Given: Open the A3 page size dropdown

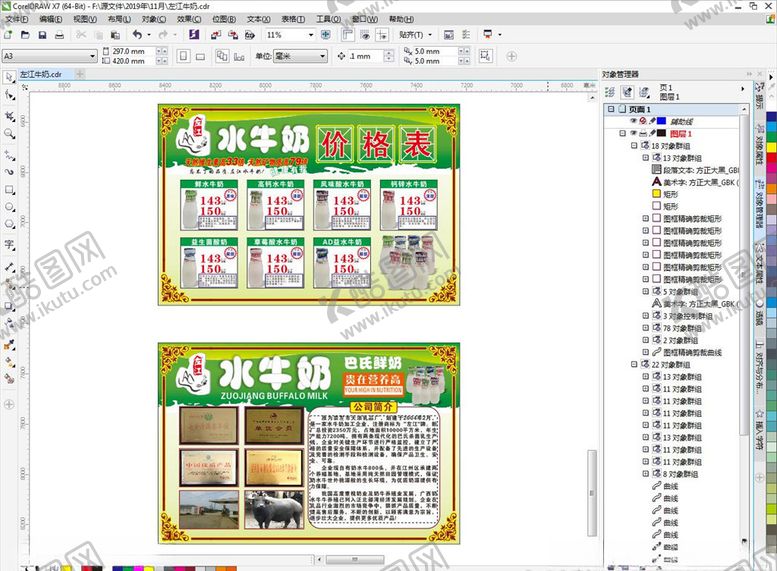Looking at the screenshot, I should pyautogui.click(x=92, y=56).
